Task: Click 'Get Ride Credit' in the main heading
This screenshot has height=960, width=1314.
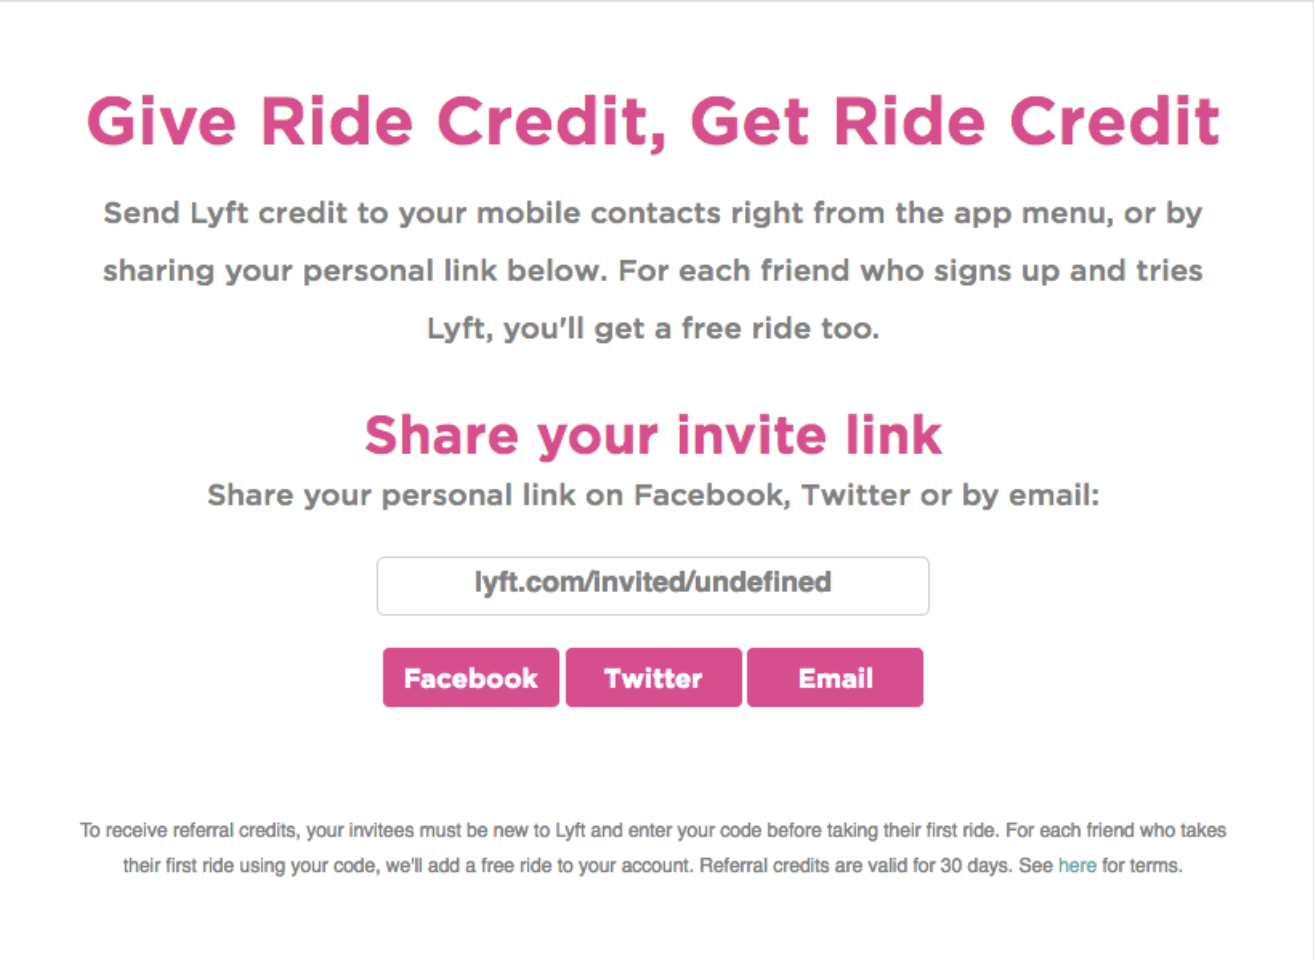Action: click(x=955, y=122)
